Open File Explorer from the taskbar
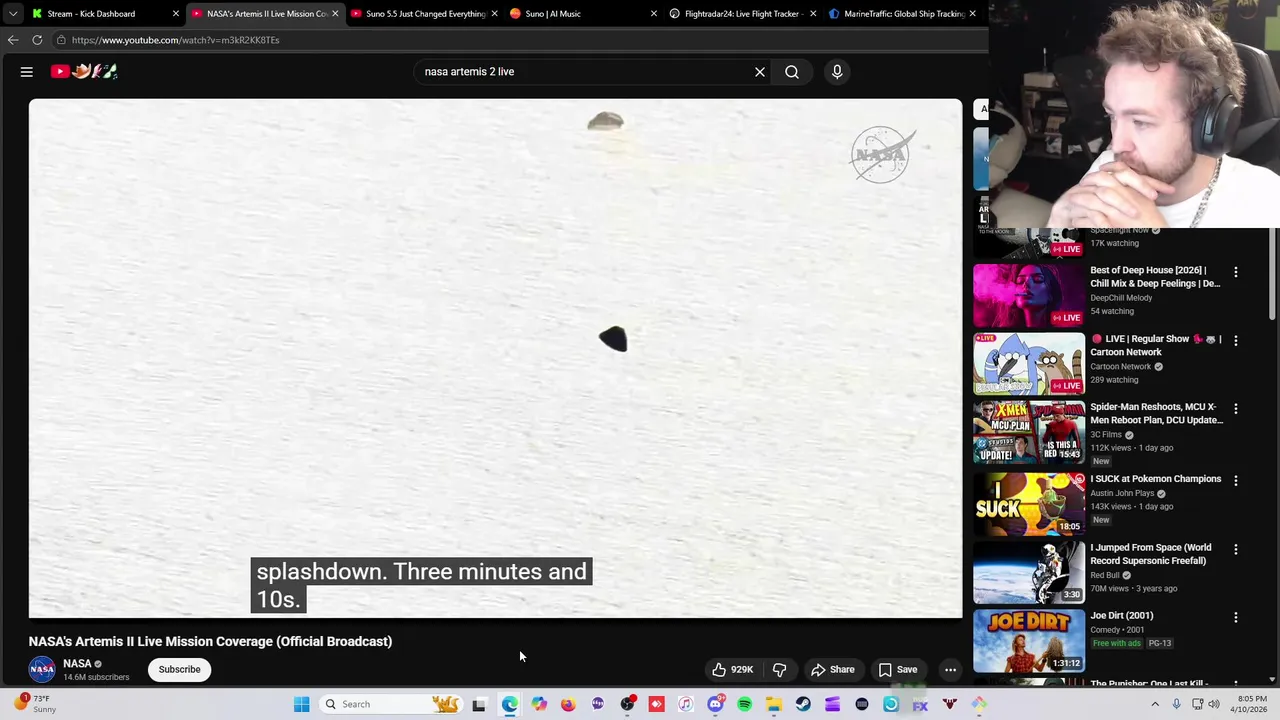Screen dimensions: 1280x720 click(x=774, y=704)
